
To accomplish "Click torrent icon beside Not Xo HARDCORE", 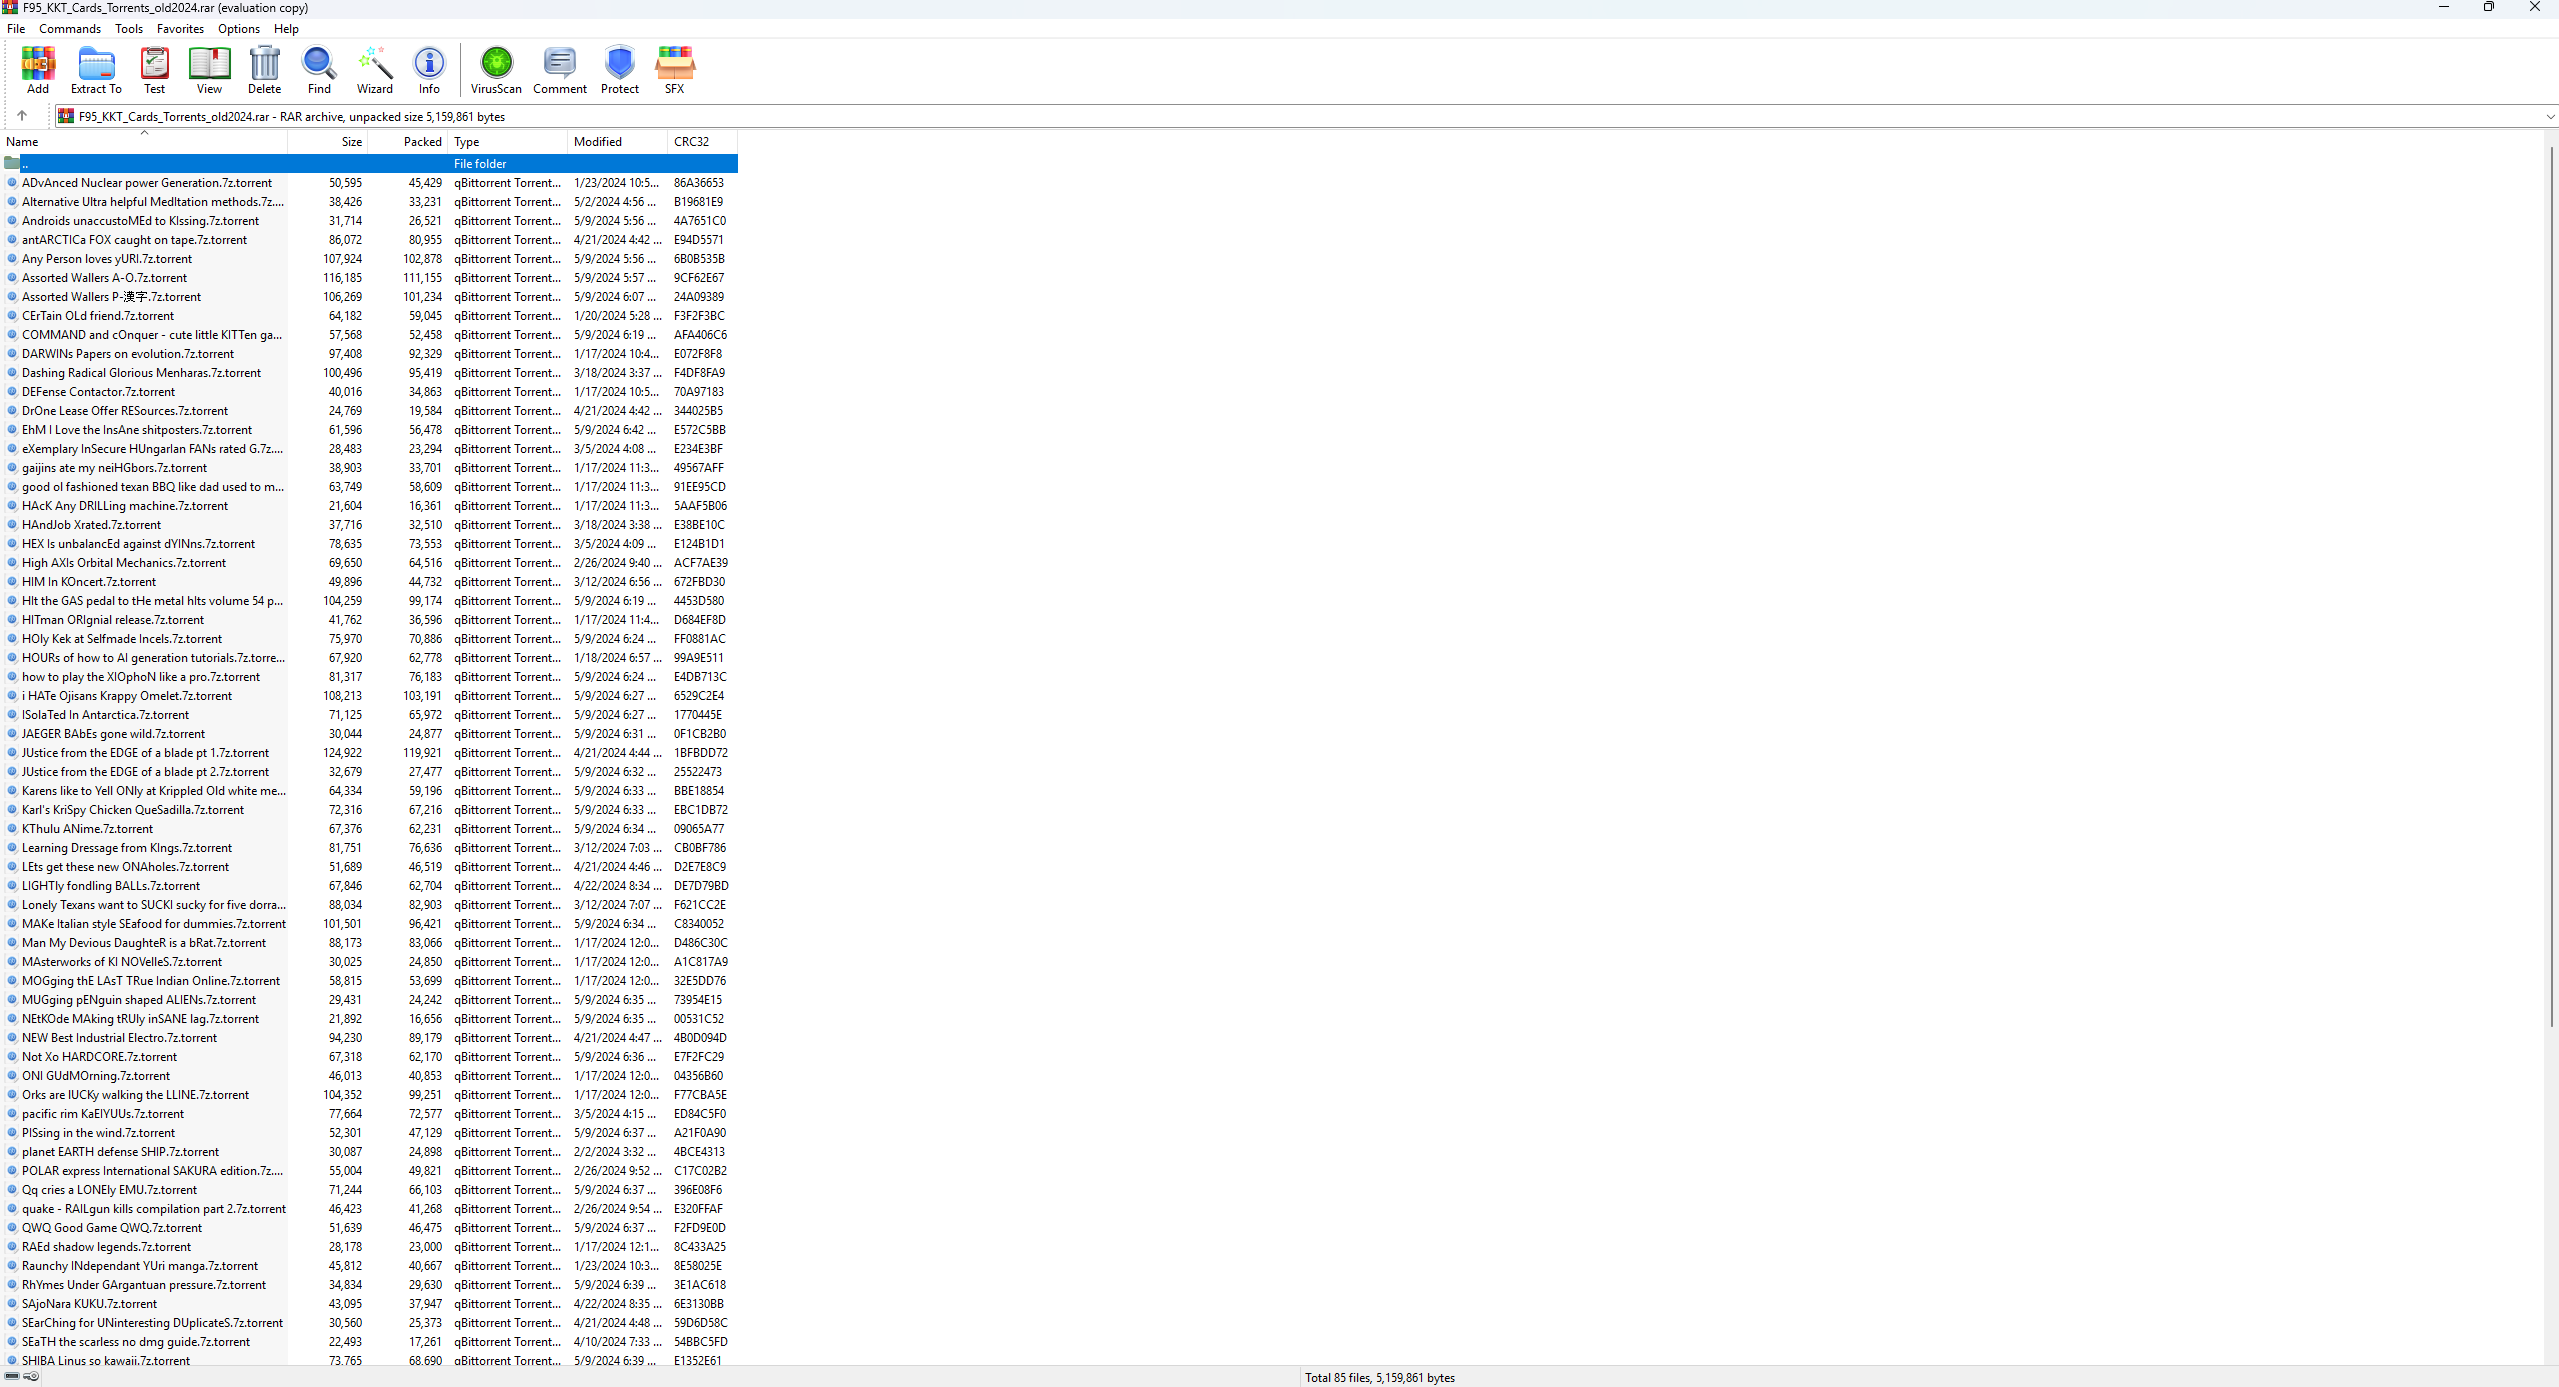I will pyautogui.click(x=12, y=1056).
